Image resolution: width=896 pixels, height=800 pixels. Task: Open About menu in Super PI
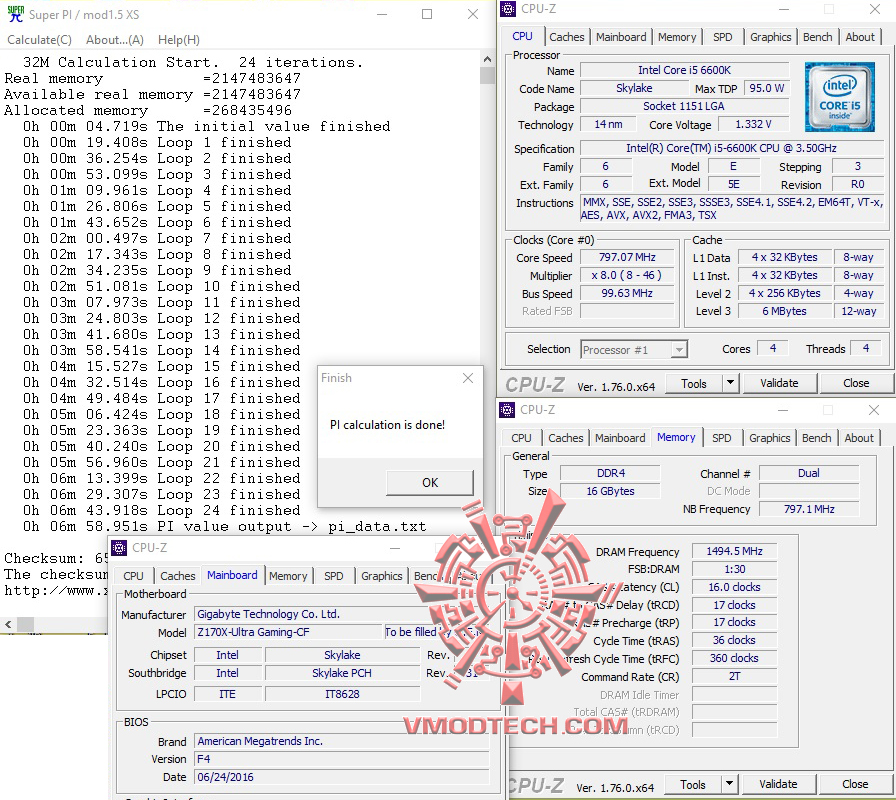pyautogui.click(x=114, y=40)
